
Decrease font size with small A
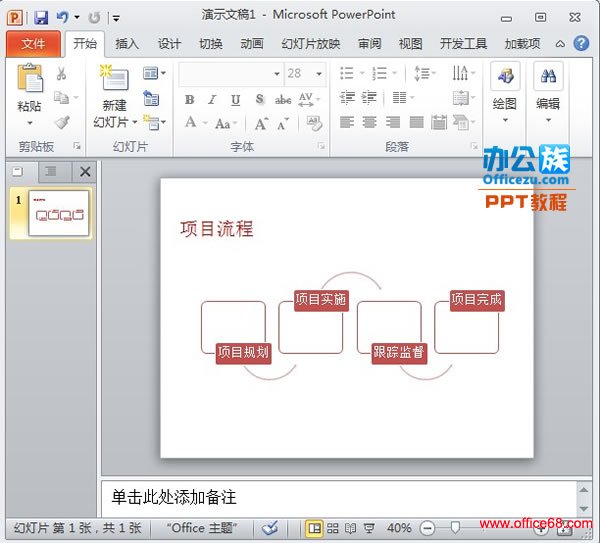point(283,123)
